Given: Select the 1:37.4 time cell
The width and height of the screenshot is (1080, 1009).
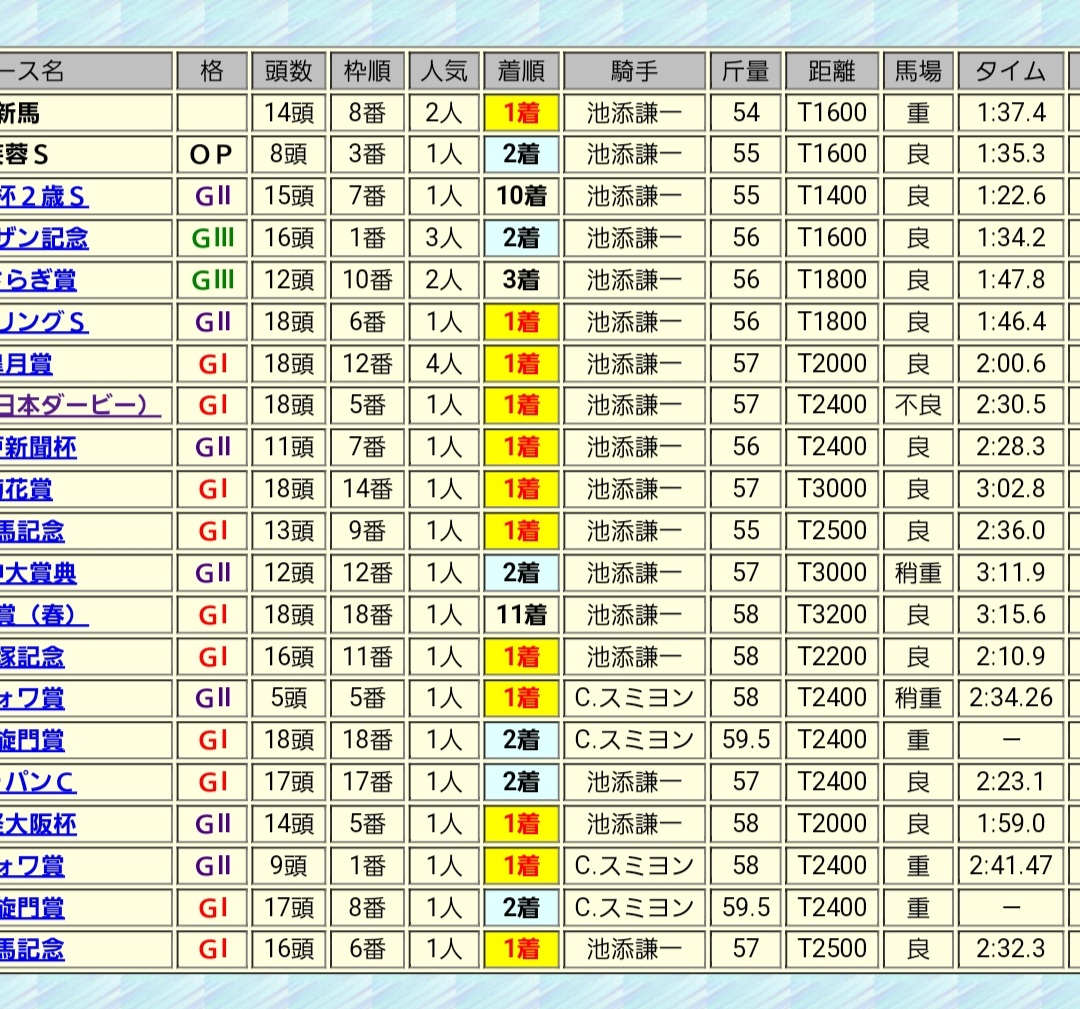Looking at the screenshot, I should coord(1010,113).
